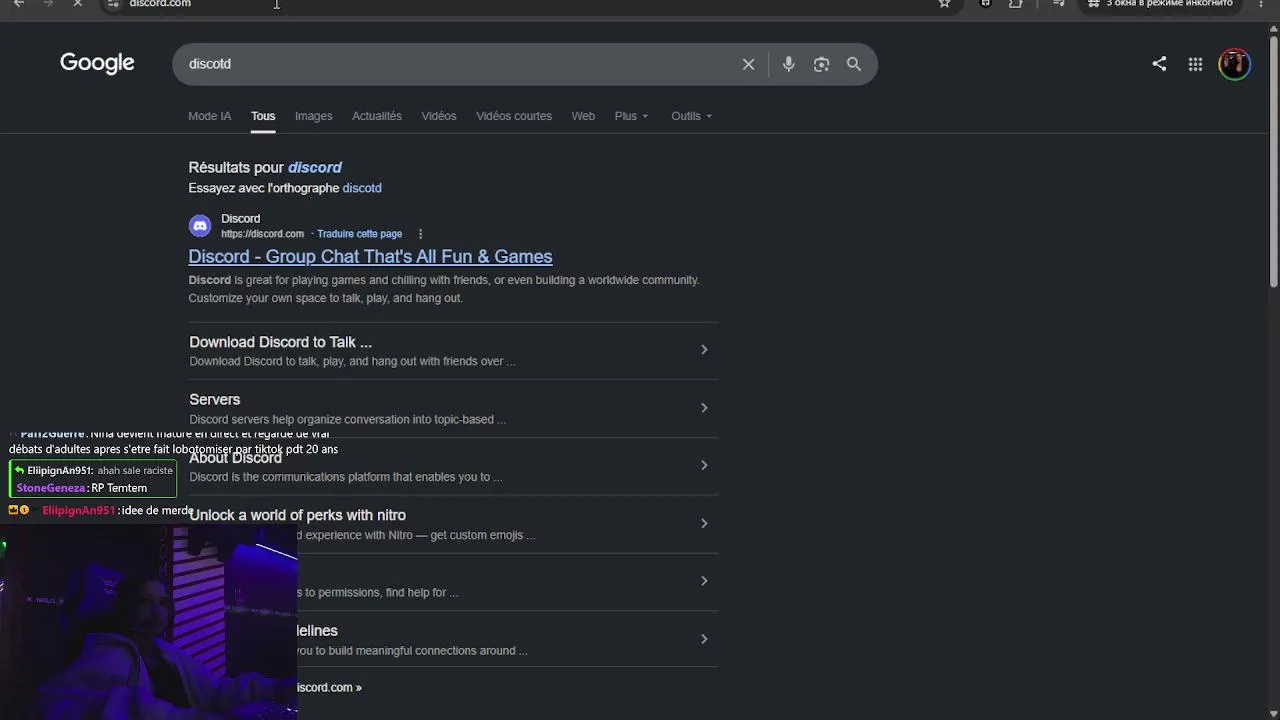
Task: Open the Outils dropdown
Action: pos(691,116)
